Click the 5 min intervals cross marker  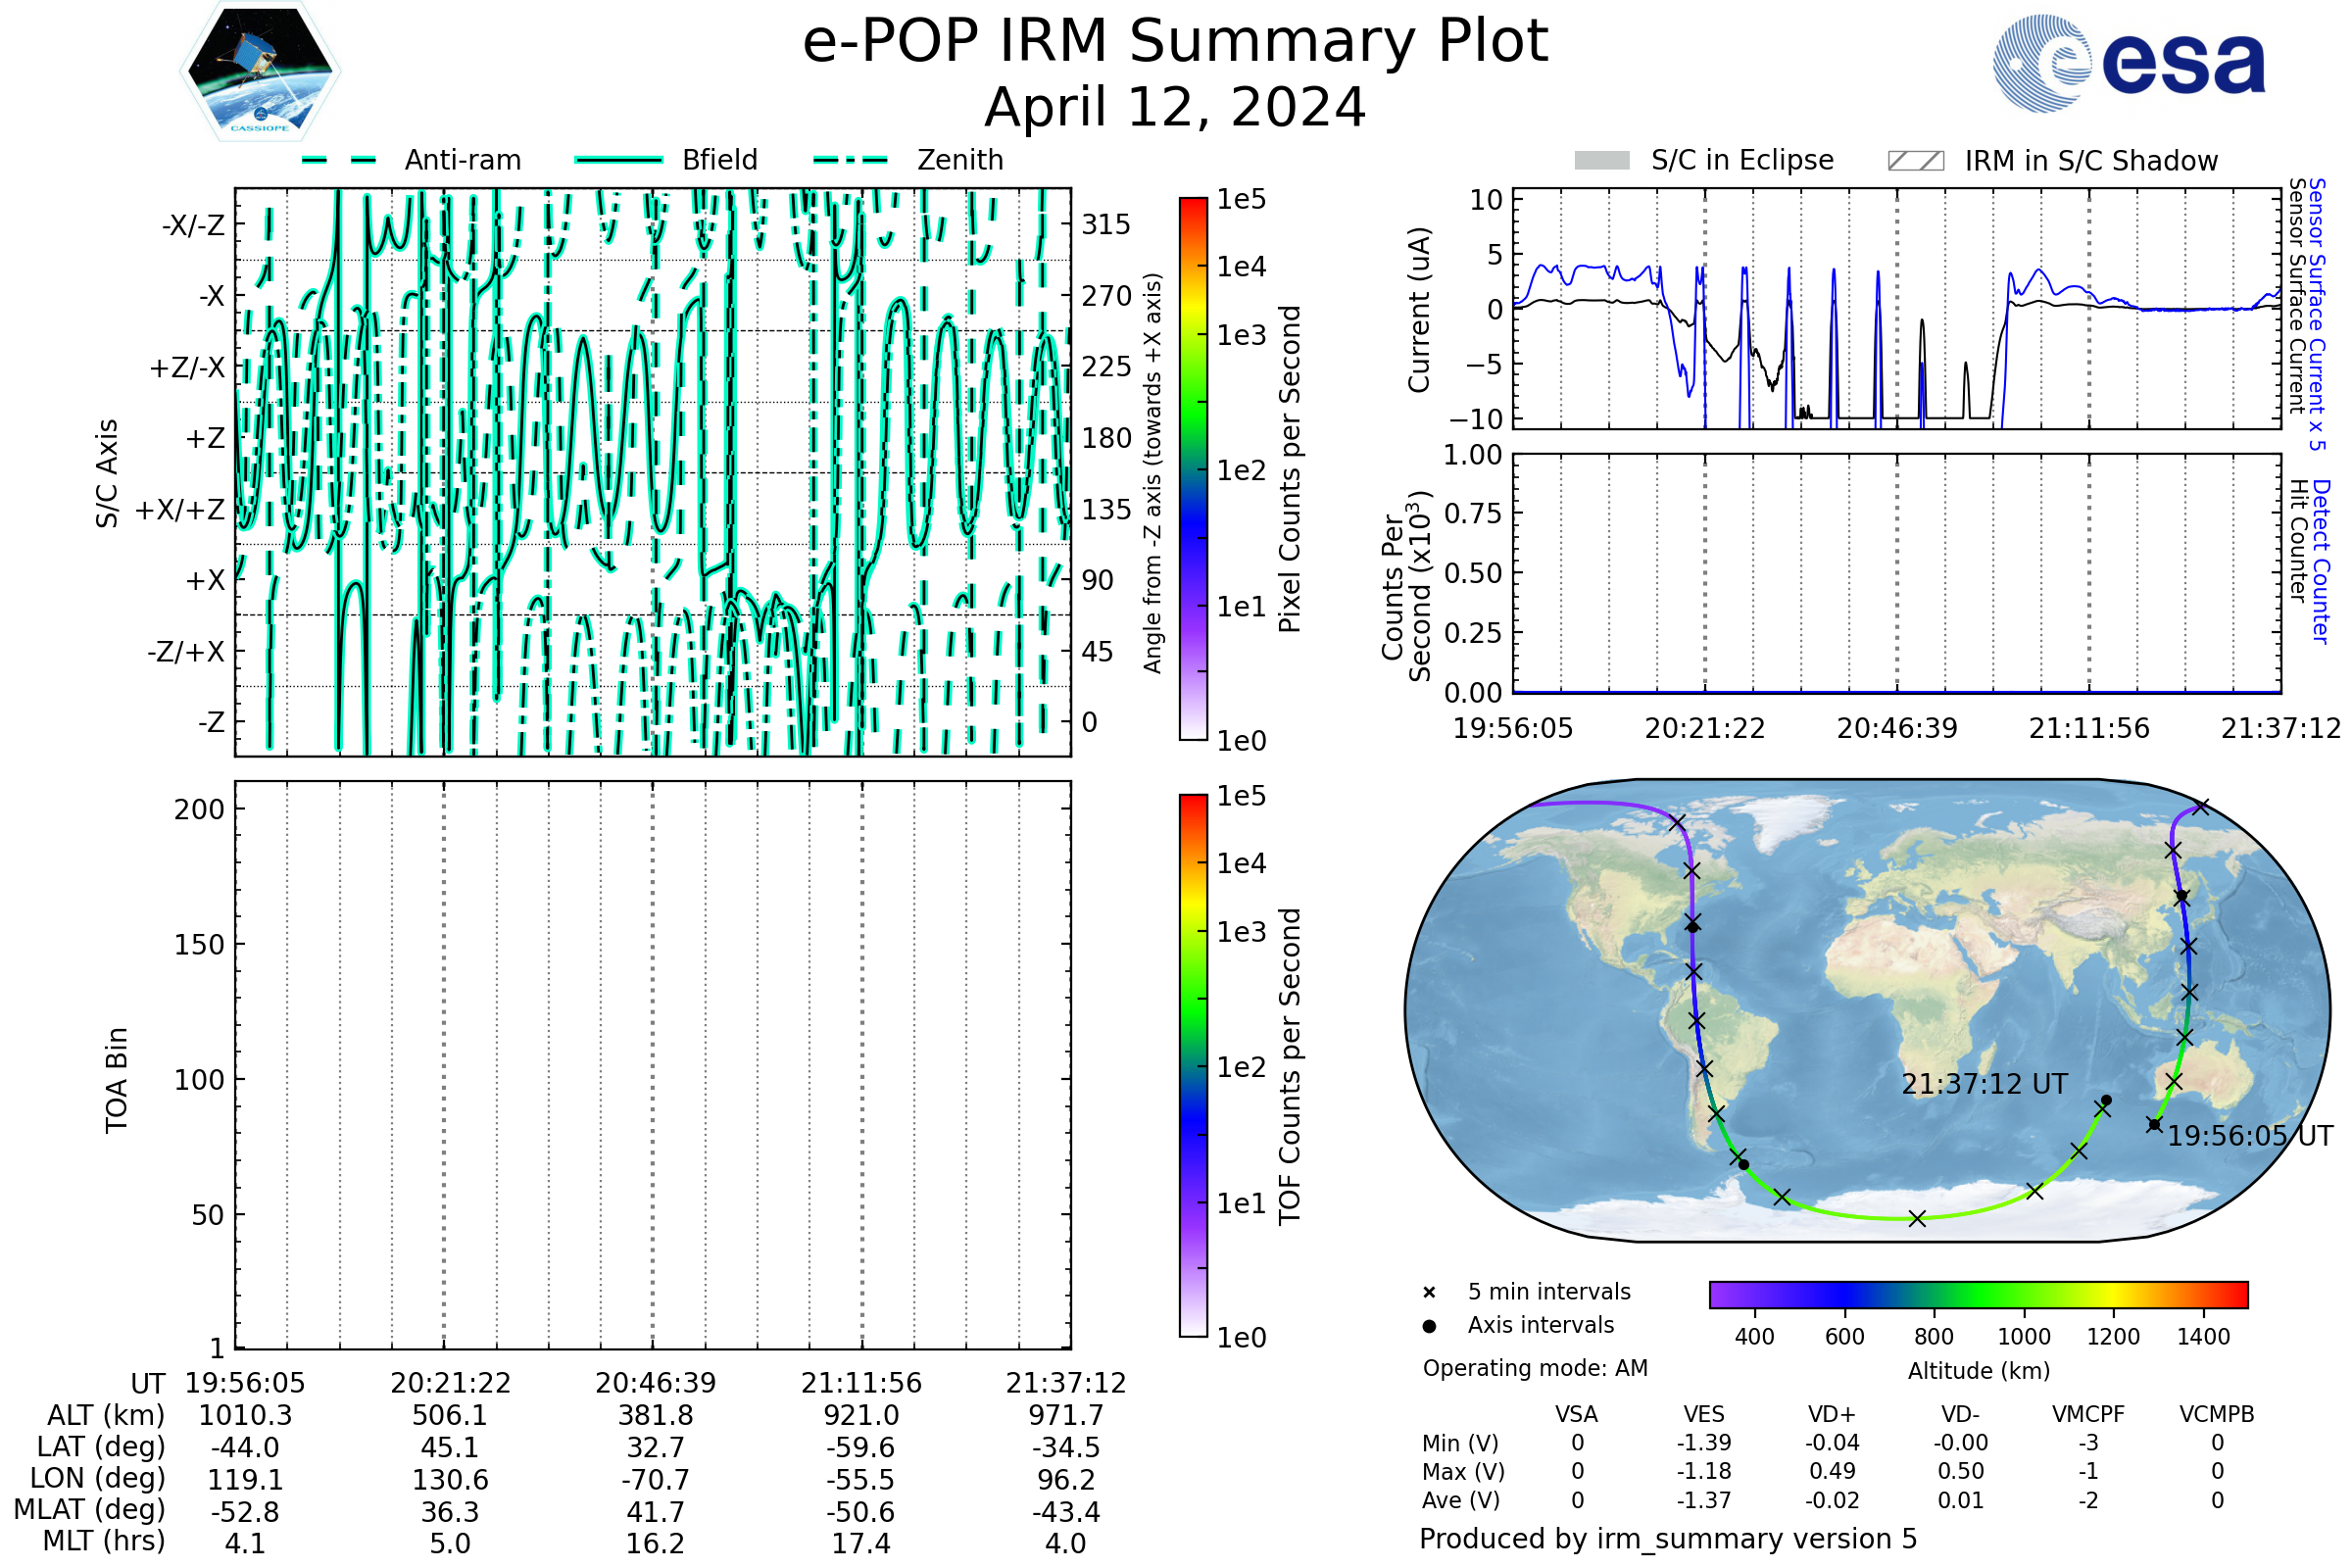coord(1429,1293)
